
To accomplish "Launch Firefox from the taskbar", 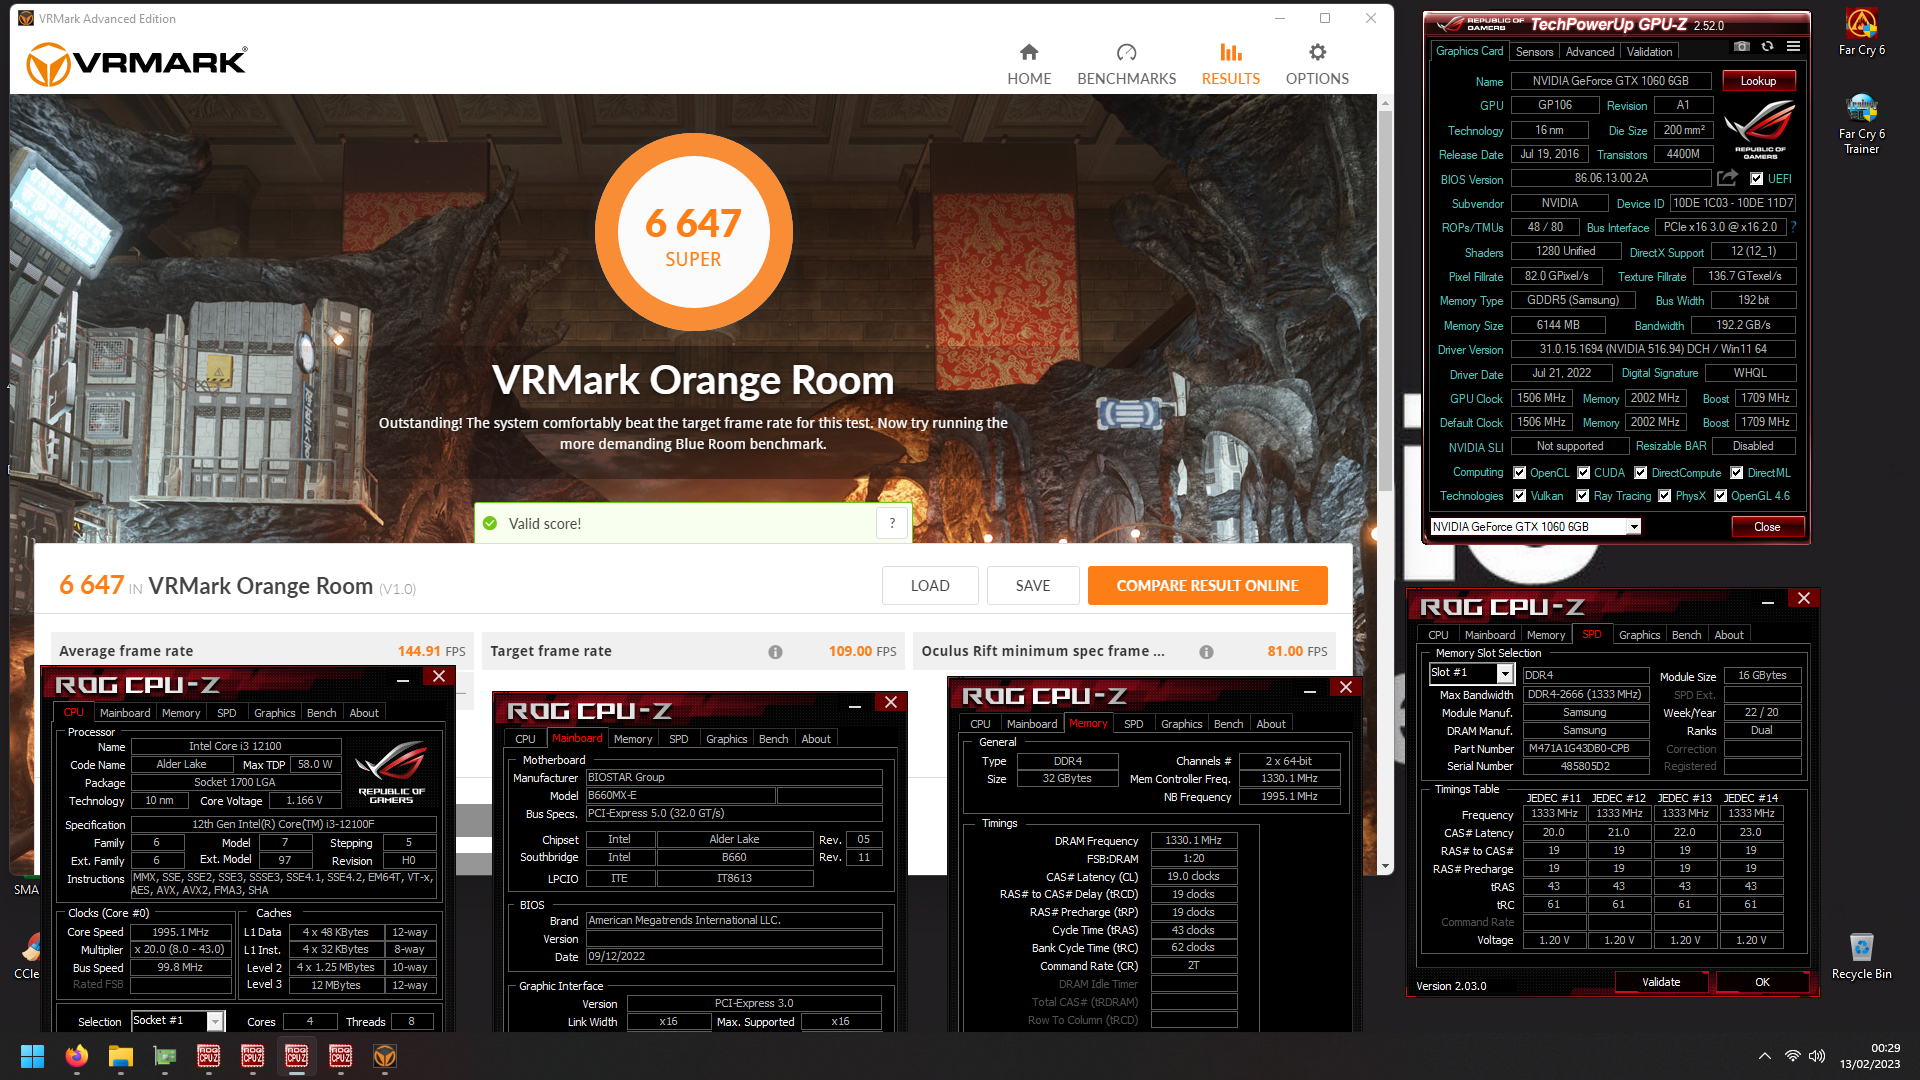I will tap(77, 1056).
